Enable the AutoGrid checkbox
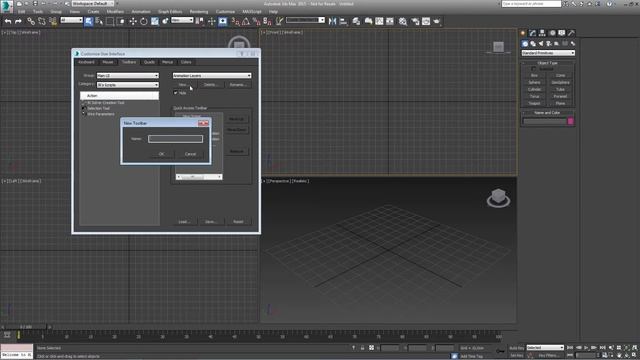 pos(533,69)
